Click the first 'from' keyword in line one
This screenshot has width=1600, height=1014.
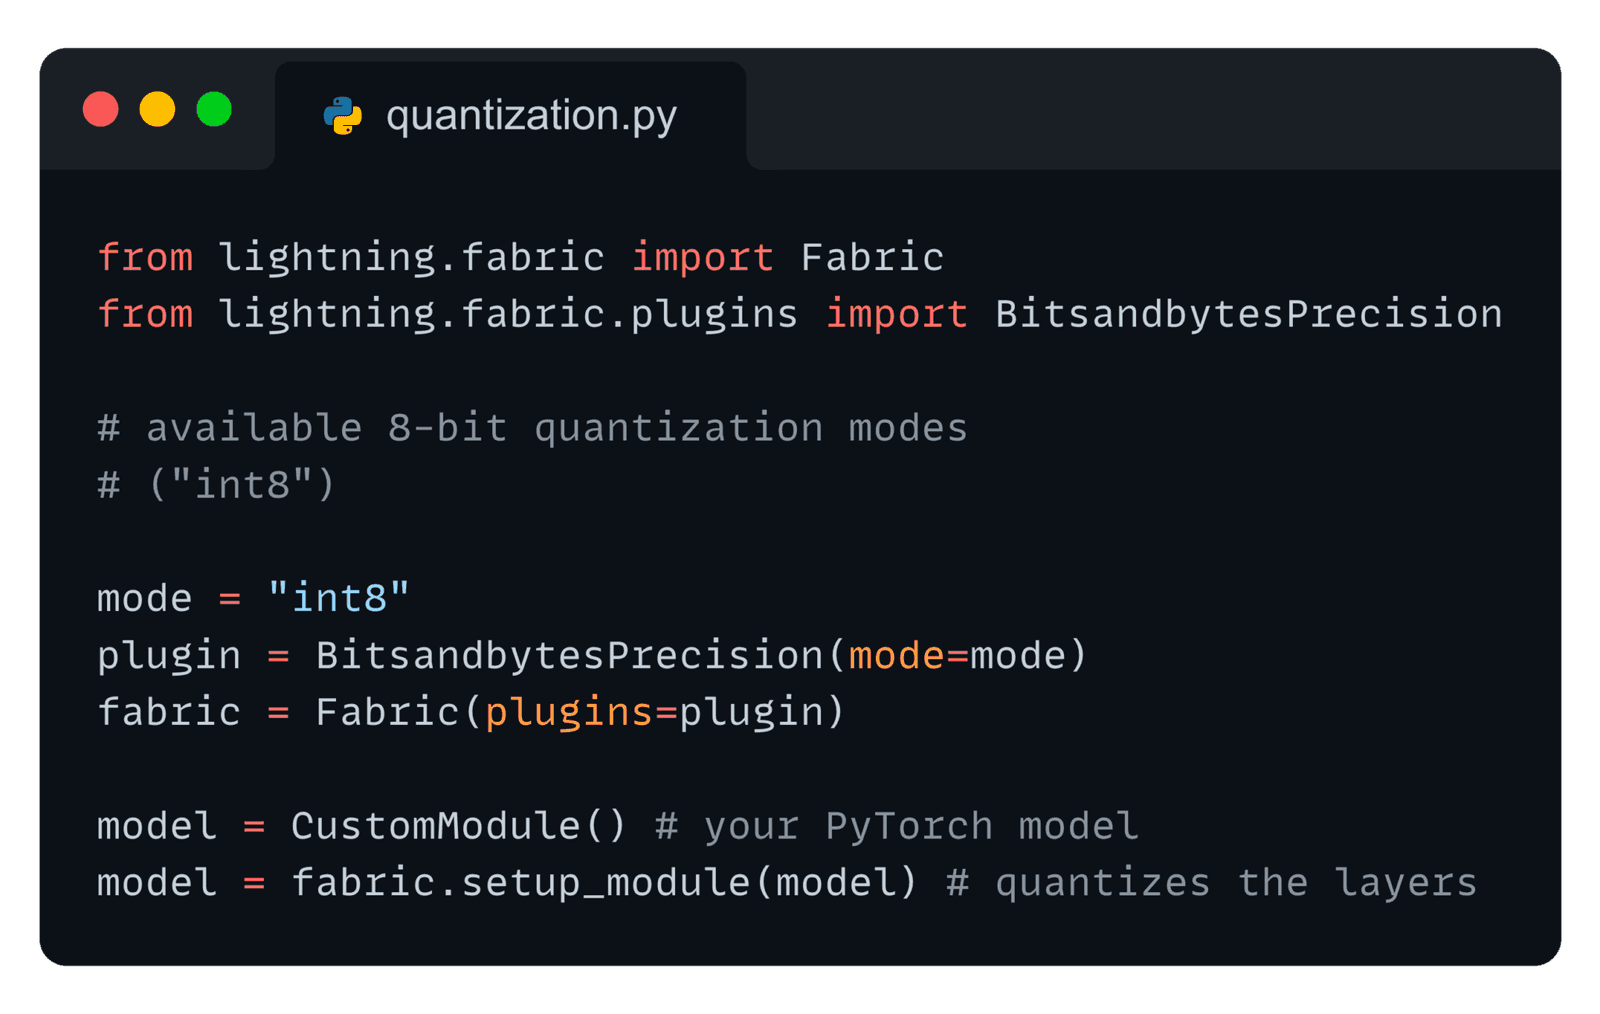click(145, 258)
